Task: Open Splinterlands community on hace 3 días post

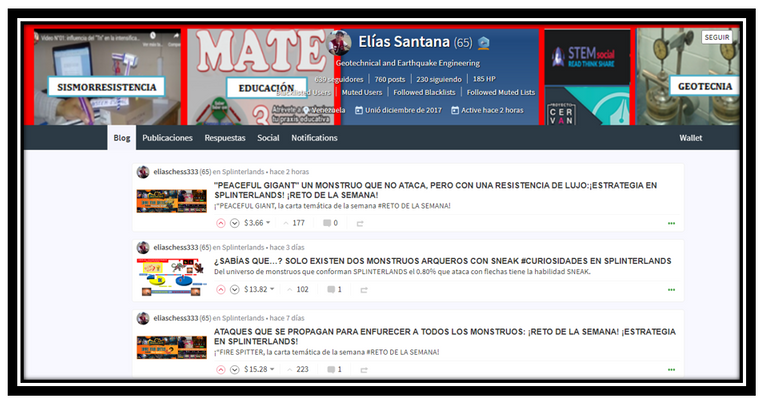Action: point(243,247)
